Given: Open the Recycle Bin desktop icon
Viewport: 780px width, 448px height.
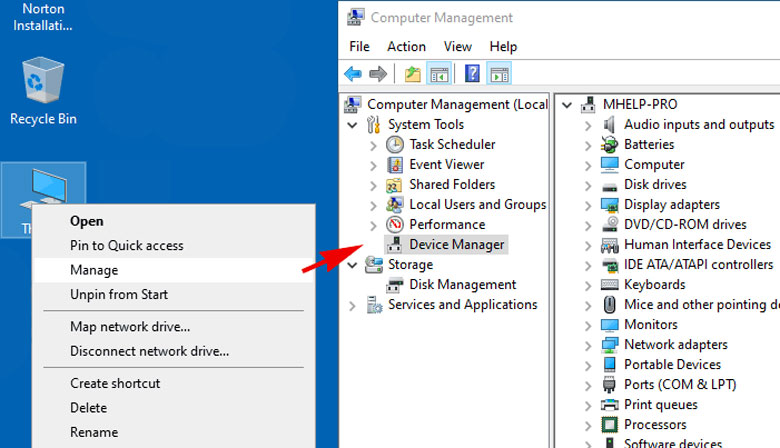Looking at the screenshot, I should (x=43, y=90).
